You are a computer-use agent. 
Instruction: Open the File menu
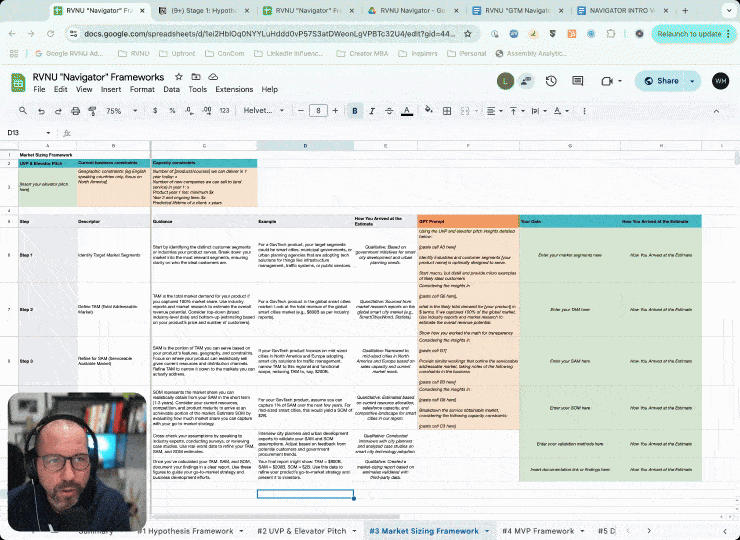click(x=39, y=89)
